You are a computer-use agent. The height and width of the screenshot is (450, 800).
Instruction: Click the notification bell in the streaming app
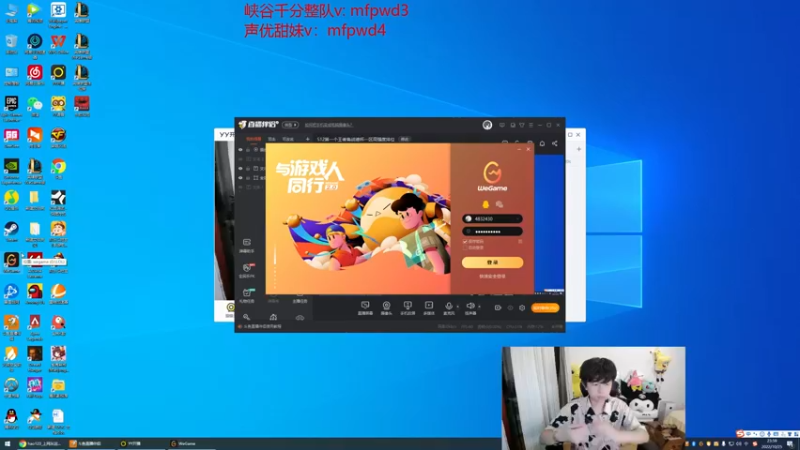[x=542, y=143]
